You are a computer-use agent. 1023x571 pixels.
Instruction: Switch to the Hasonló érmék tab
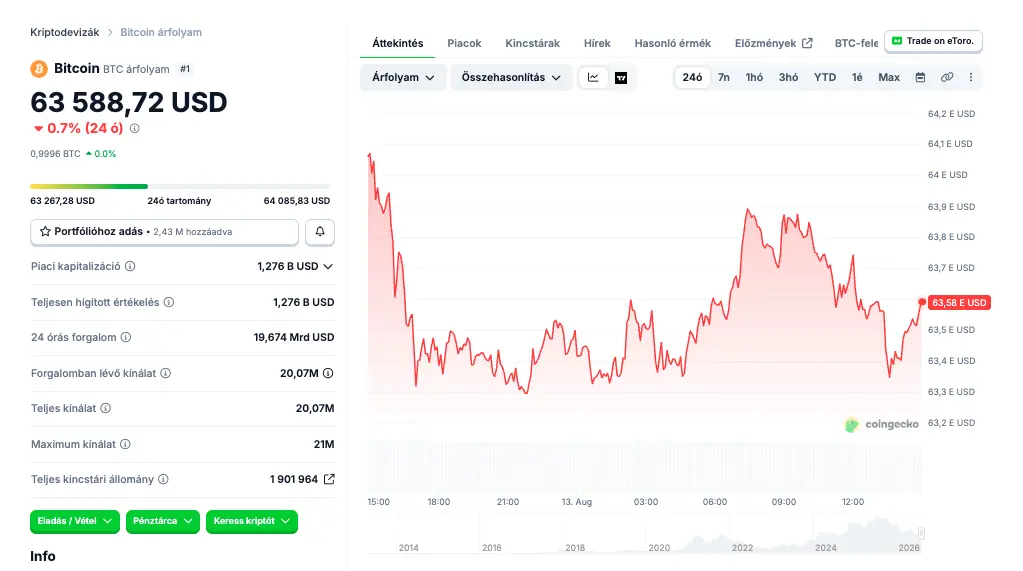[673, 43]
